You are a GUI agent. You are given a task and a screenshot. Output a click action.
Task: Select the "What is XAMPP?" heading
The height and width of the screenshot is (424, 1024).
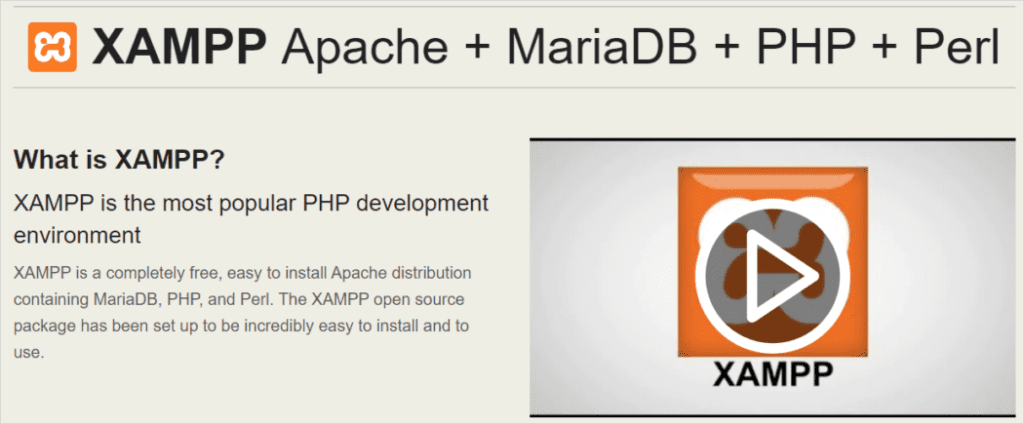(118, 159)
